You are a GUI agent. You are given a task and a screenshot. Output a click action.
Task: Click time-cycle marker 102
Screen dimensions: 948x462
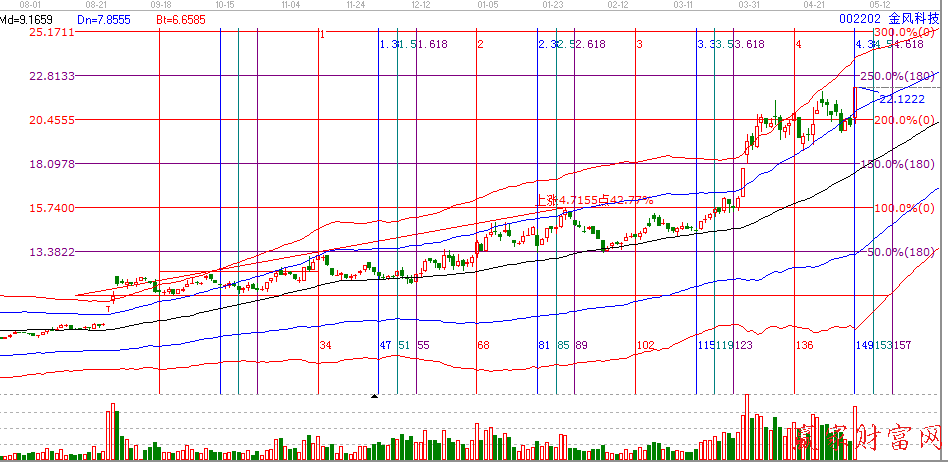point(645,344)
